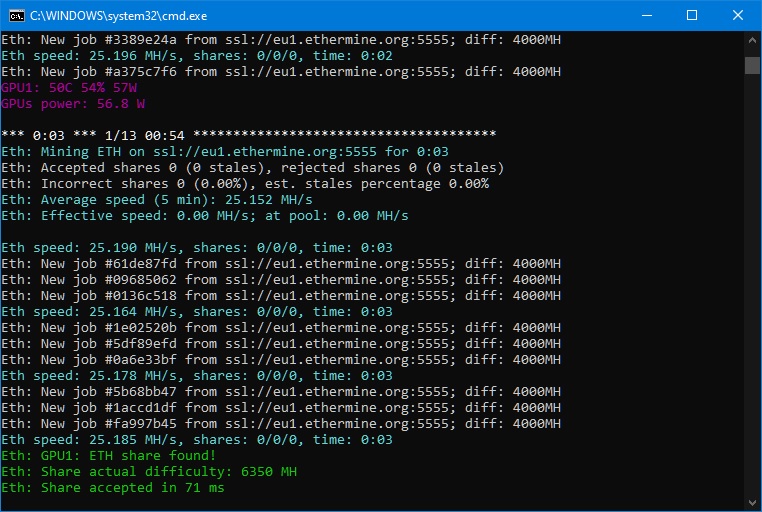This screenshot has width=762, height=512.
Task: Click the Eth speed: 25.190 MH/s line
Action: [x=197, y=248]
